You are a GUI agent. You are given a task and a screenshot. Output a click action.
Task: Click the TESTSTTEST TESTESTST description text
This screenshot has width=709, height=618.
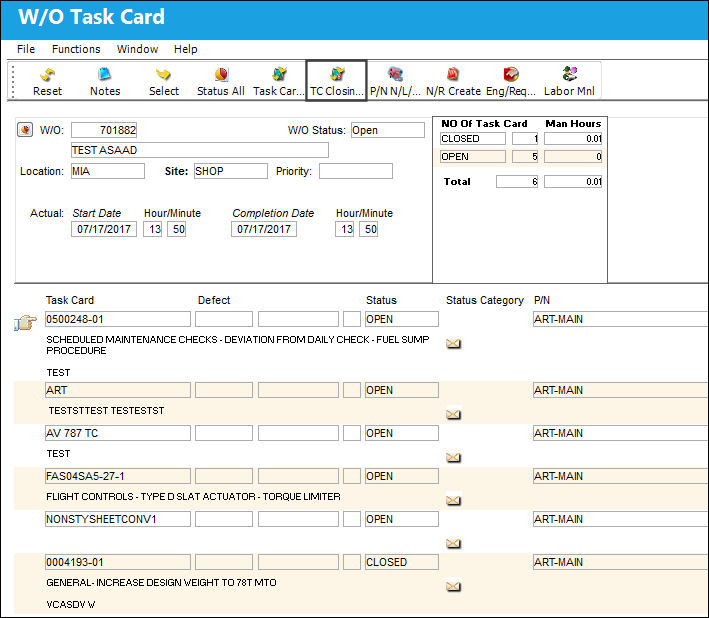(x=106, y=410)
